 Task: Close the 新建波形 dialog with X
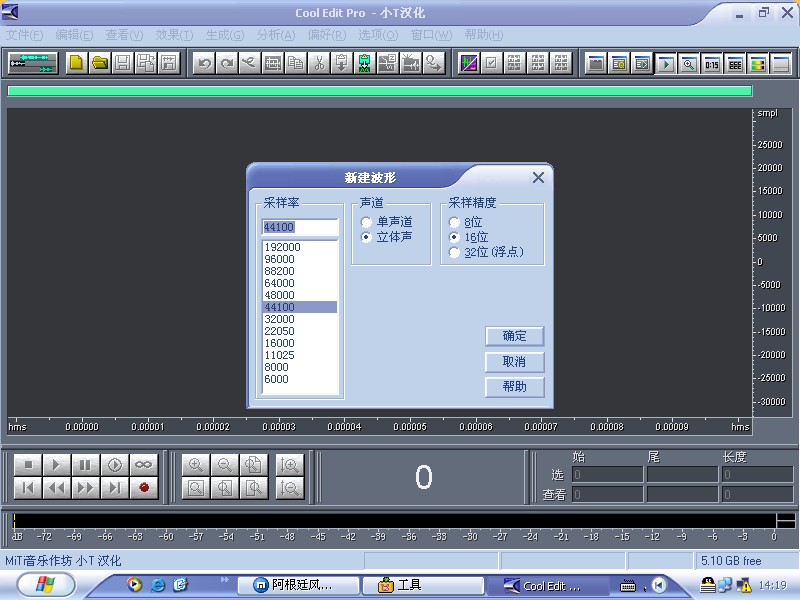coord(538,178)
